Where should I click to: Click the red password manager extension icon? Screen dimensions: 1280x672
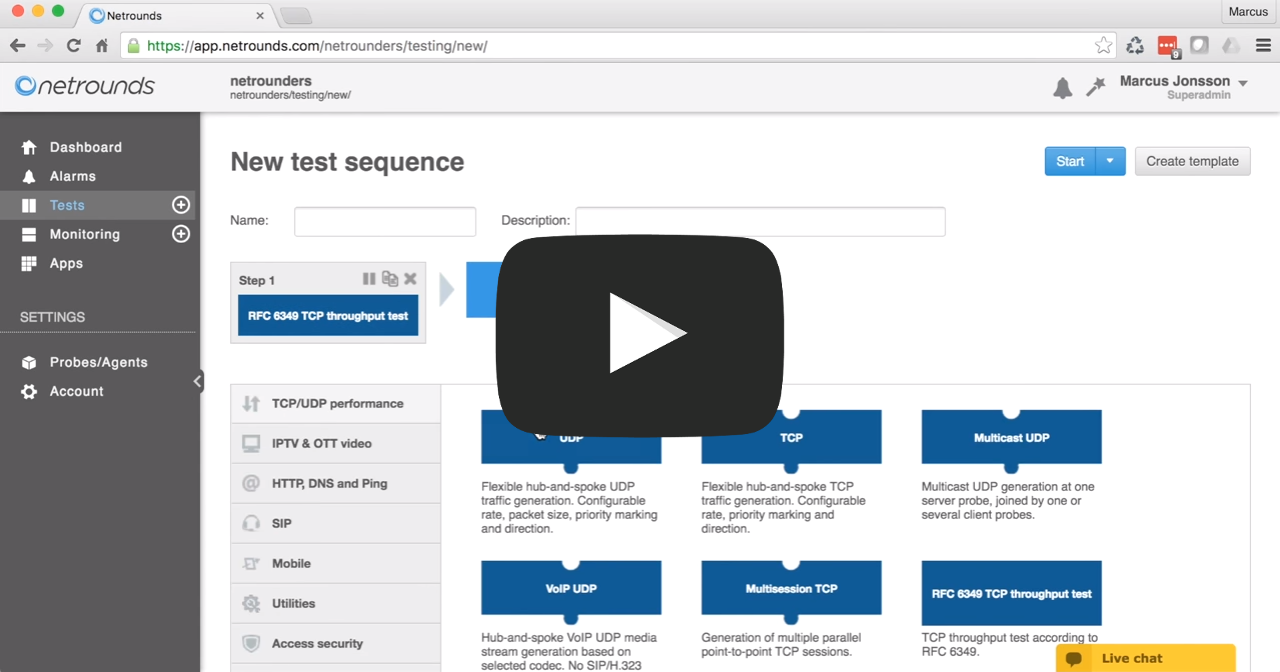[x=1167, y=45]
